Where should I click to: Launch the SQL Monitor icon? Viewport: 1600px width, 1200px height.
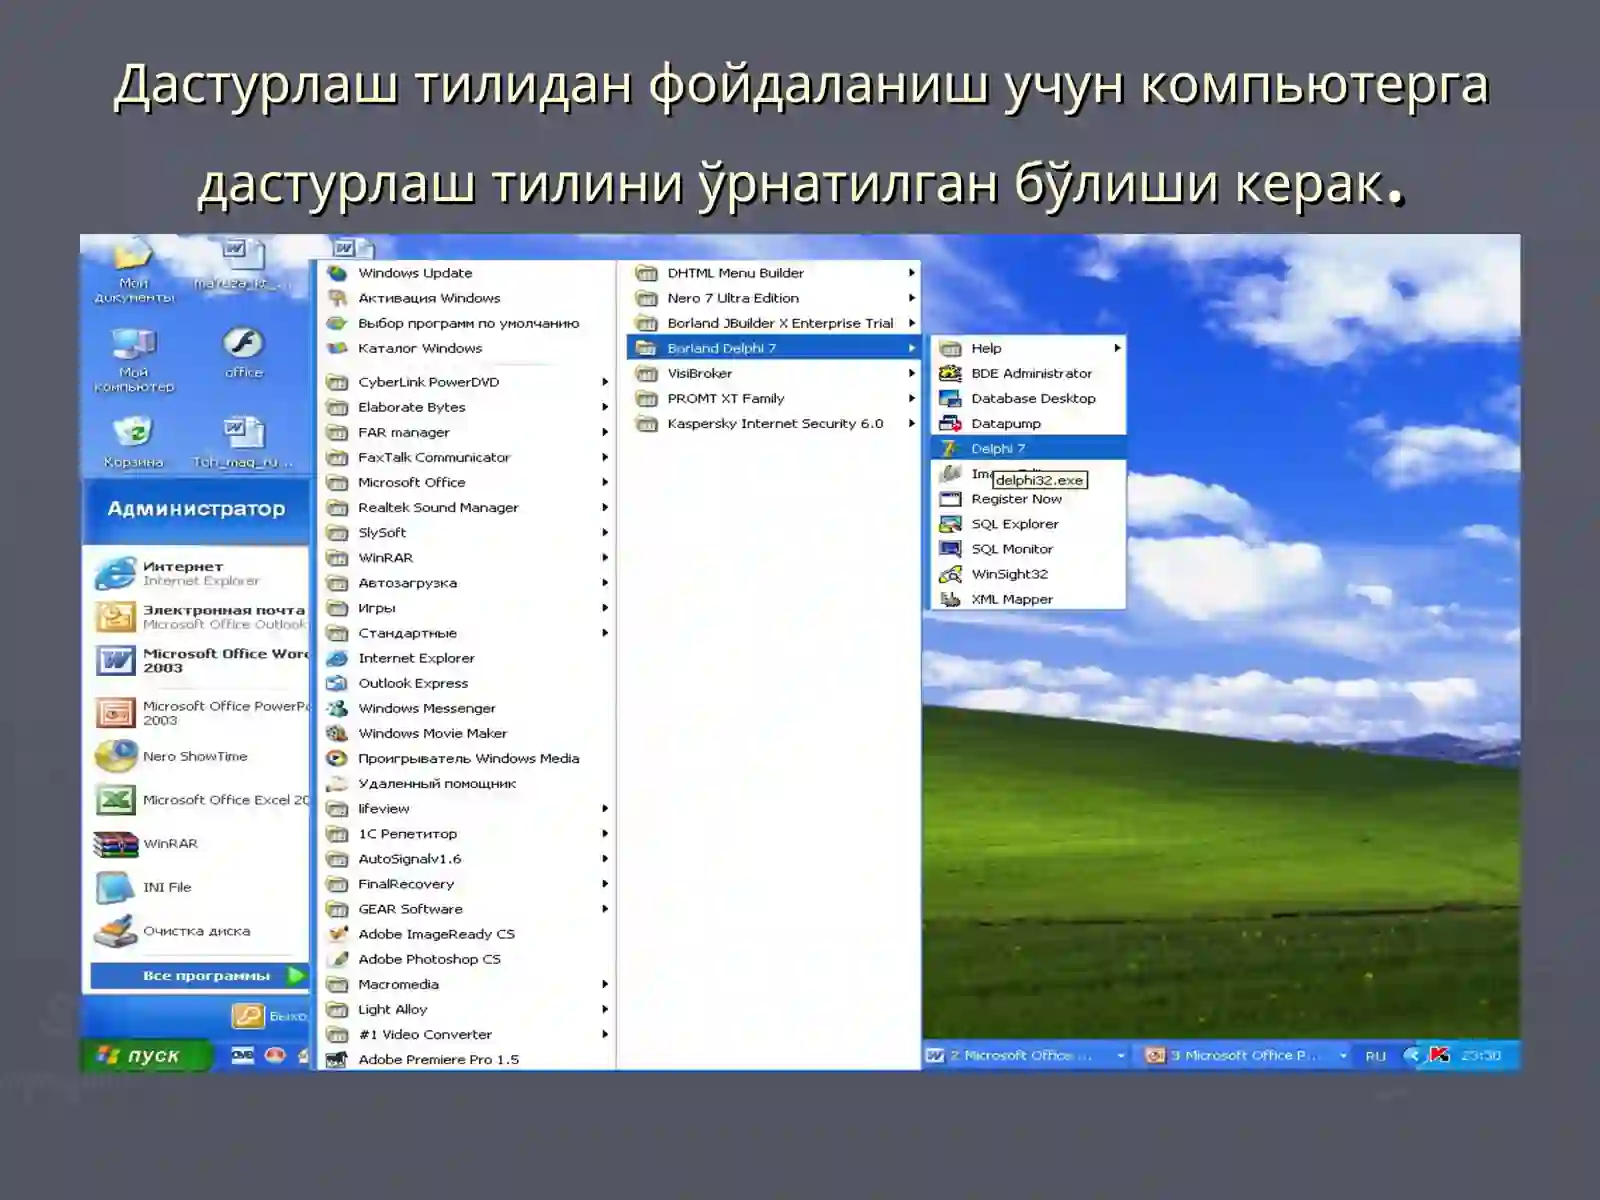(950, 549)
